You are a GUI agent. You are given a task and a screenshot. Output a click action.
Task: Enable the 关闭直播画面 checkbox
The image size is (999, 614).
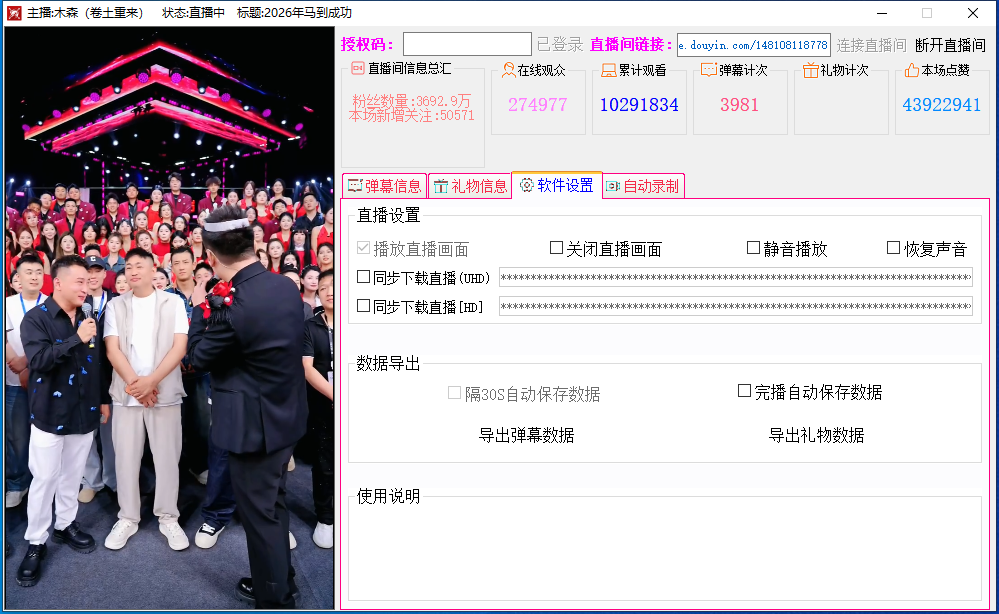point(556,248)
